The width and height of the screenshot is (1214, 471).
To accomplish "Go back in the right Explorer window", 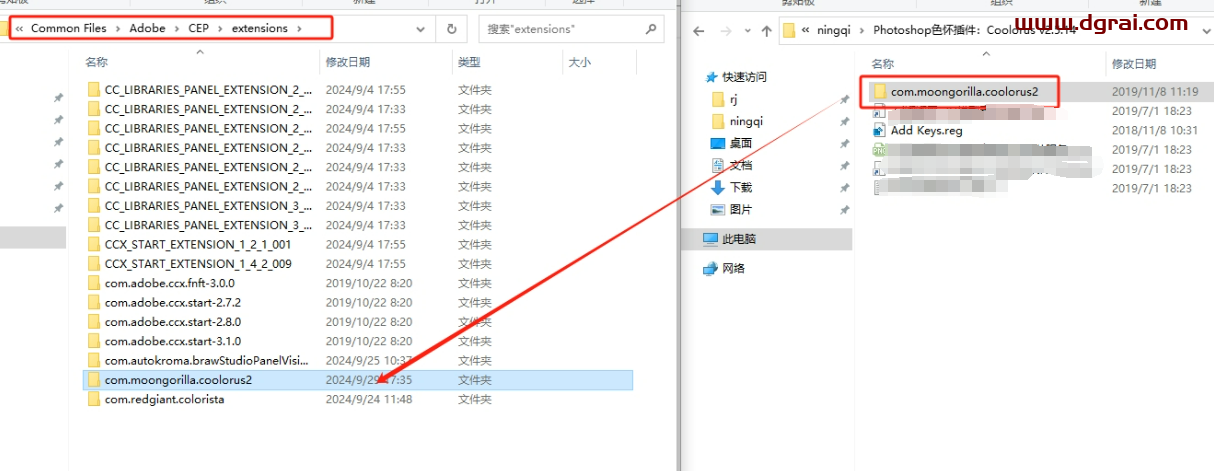I will coord(700,30).
